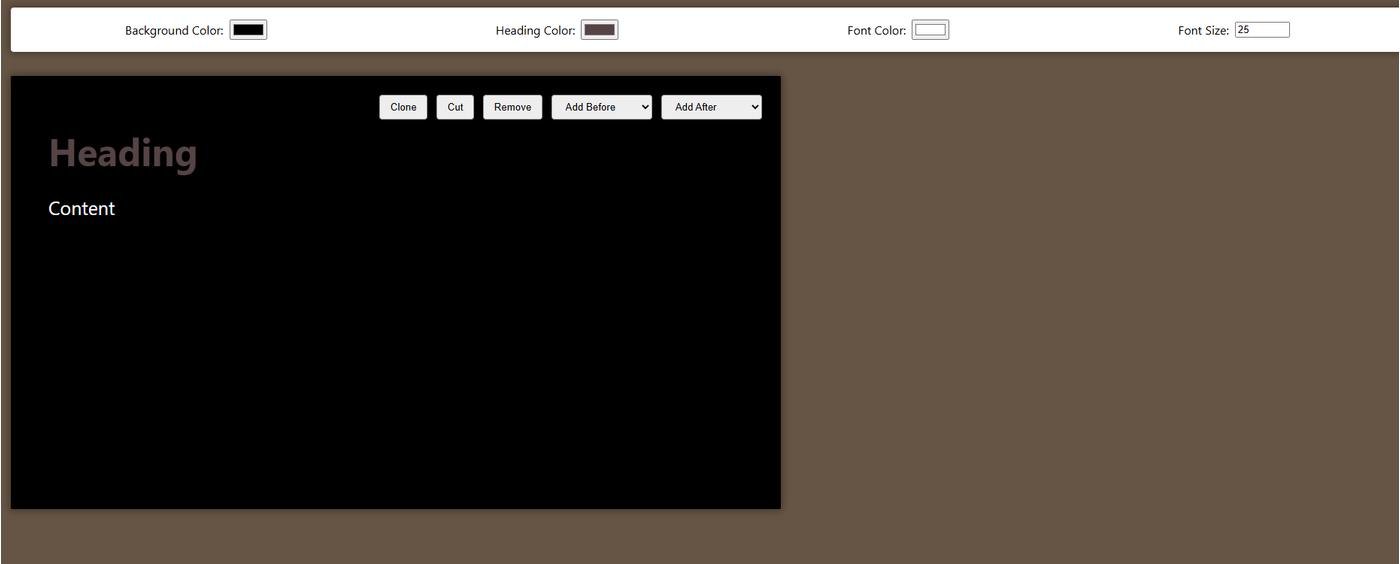The width and height of the screenshot is (1400, 564).
Task: Click the Font Color label
Action: [x=876, y=31]
